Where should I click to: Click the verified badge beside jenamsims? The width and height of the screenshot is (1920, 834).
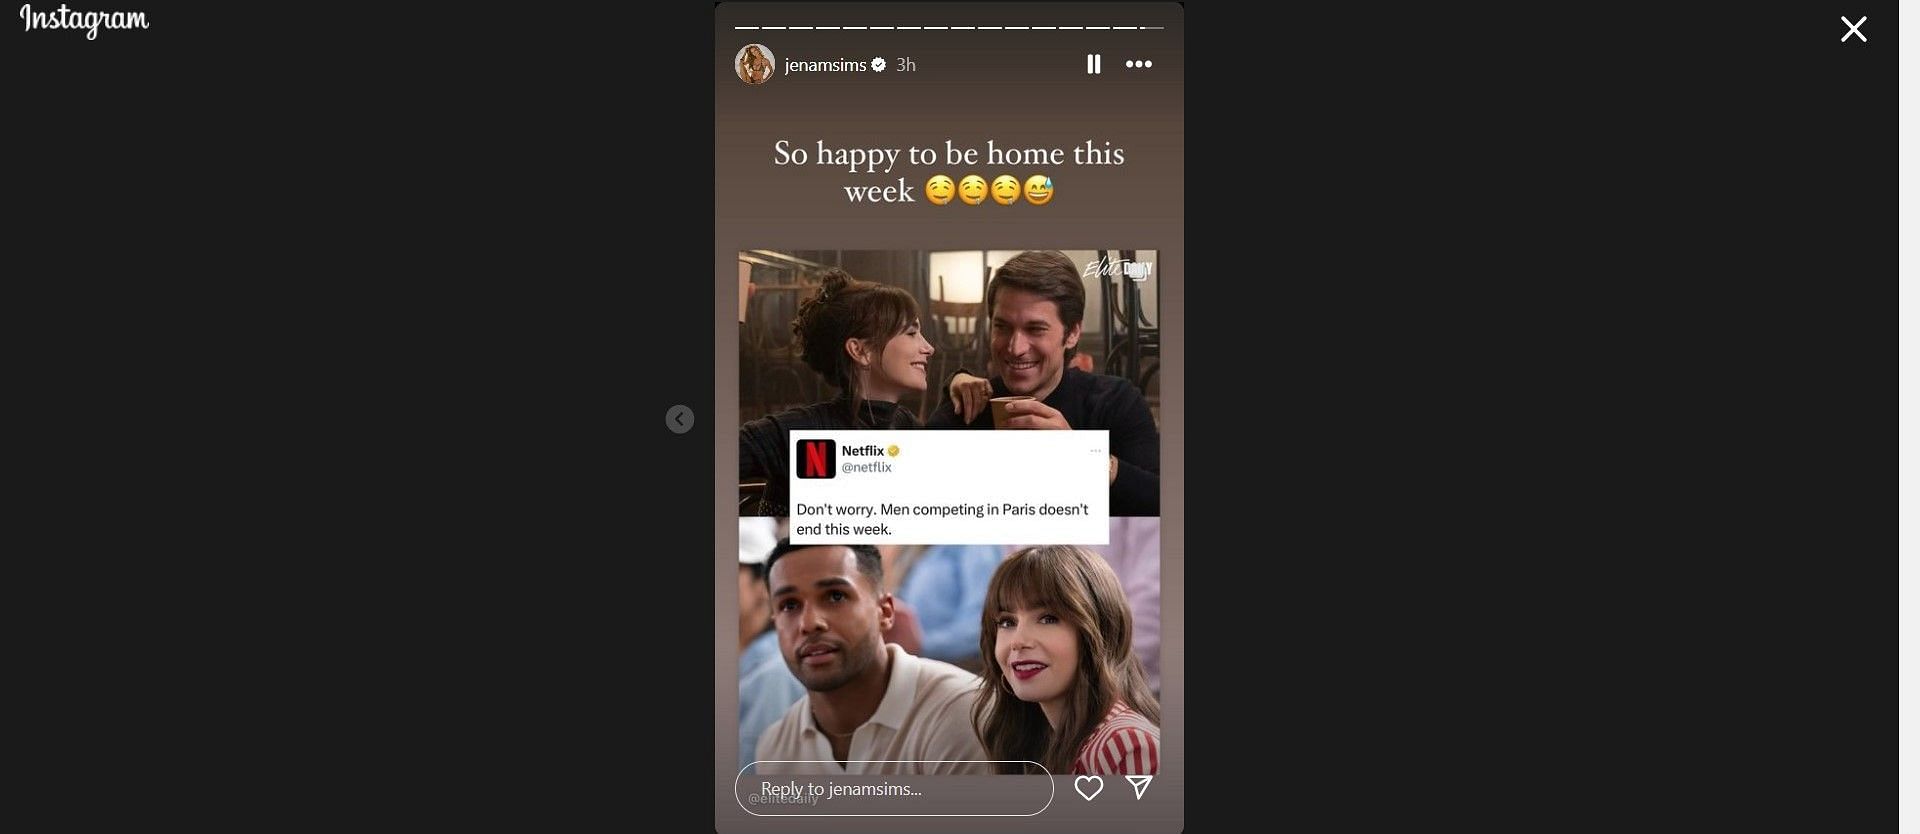click(879, 65)
